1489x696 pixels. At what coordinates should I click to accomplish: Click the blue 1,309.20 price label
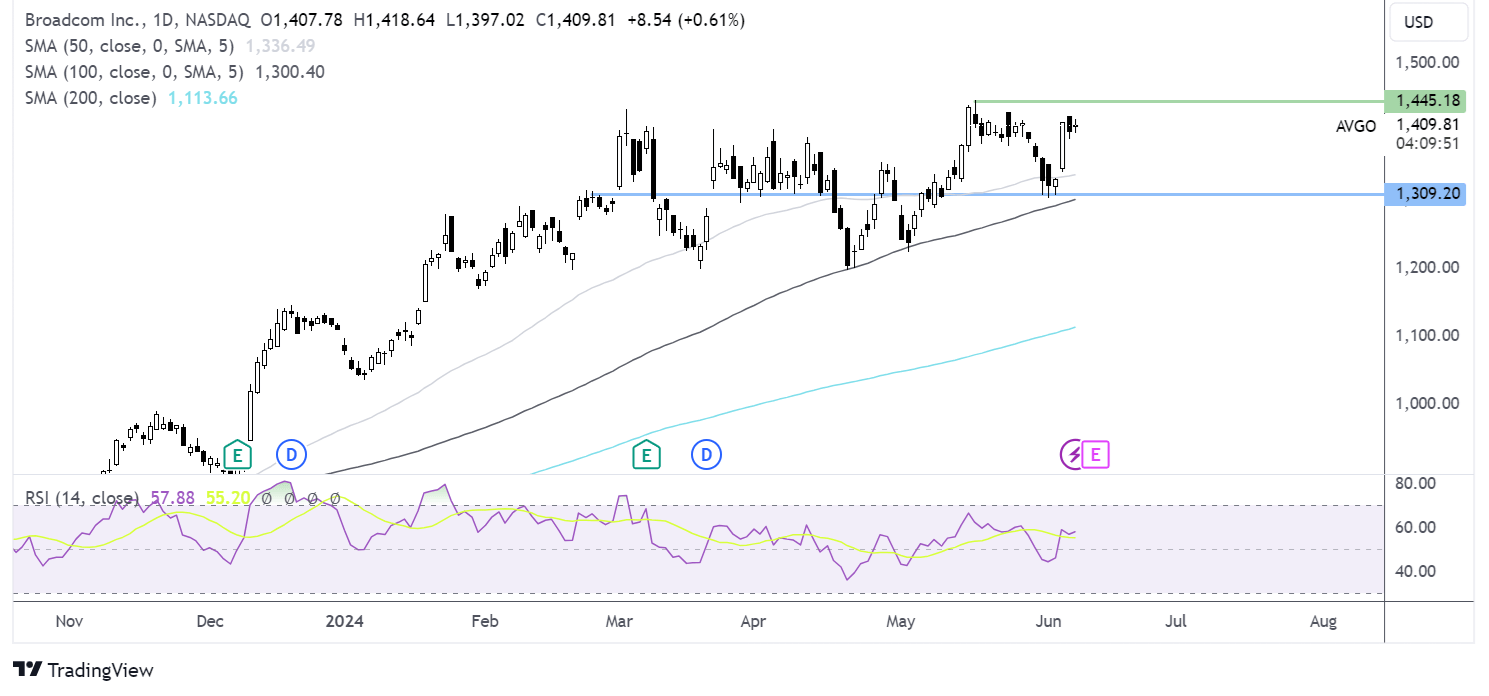1426,194
